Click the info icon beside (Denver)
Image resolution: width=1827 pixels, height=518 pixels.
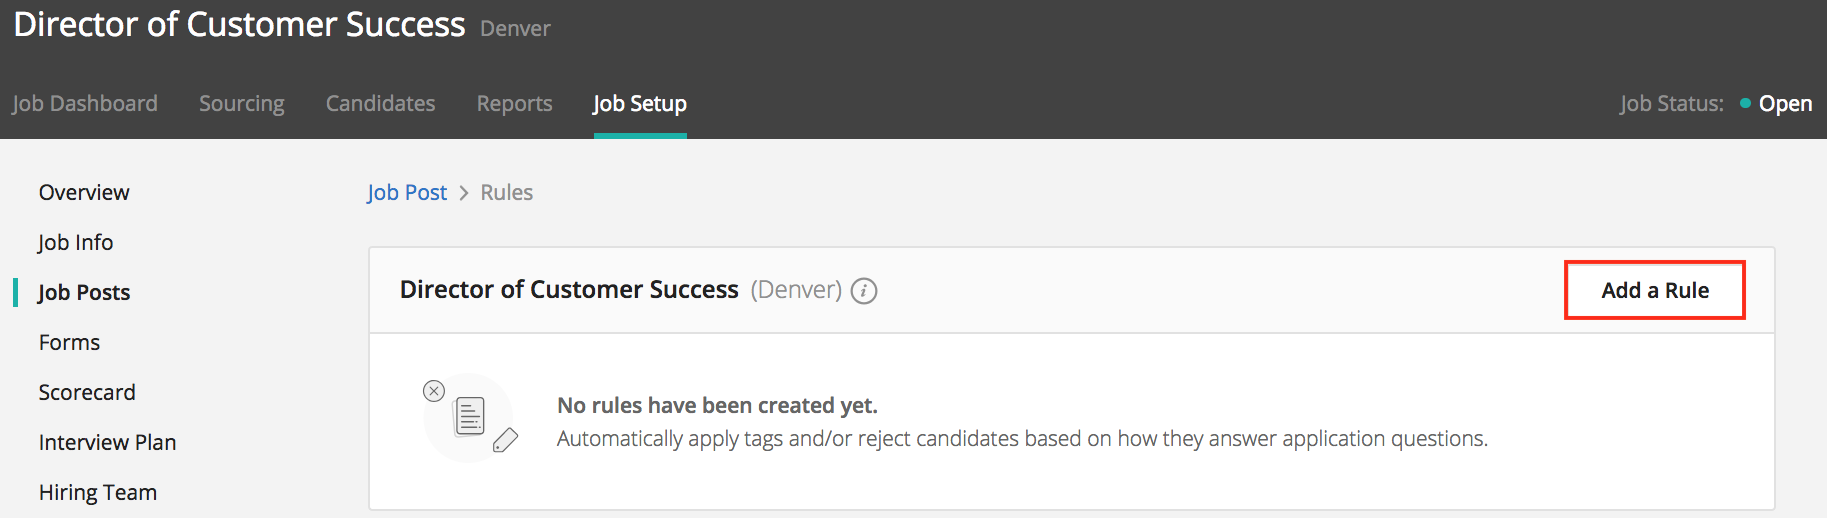(864, 291)
